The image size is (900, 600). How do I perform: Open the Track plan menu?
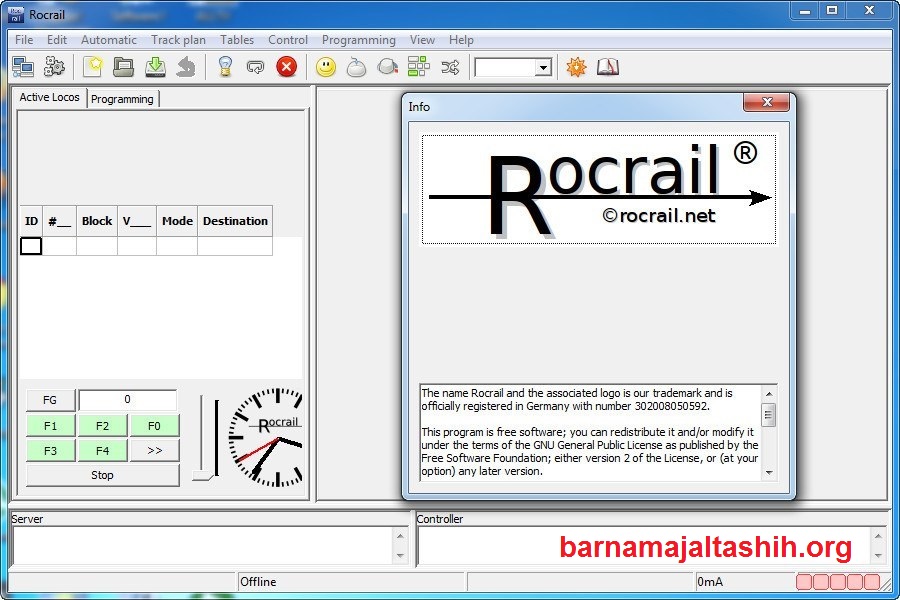[179, 40]
